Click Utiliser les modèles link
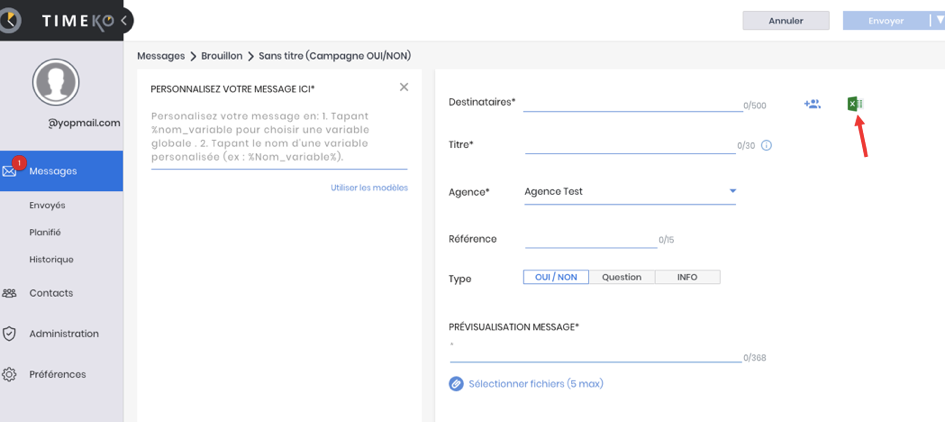945x422 pixels. pyautogui.click(x=369, y=187)
